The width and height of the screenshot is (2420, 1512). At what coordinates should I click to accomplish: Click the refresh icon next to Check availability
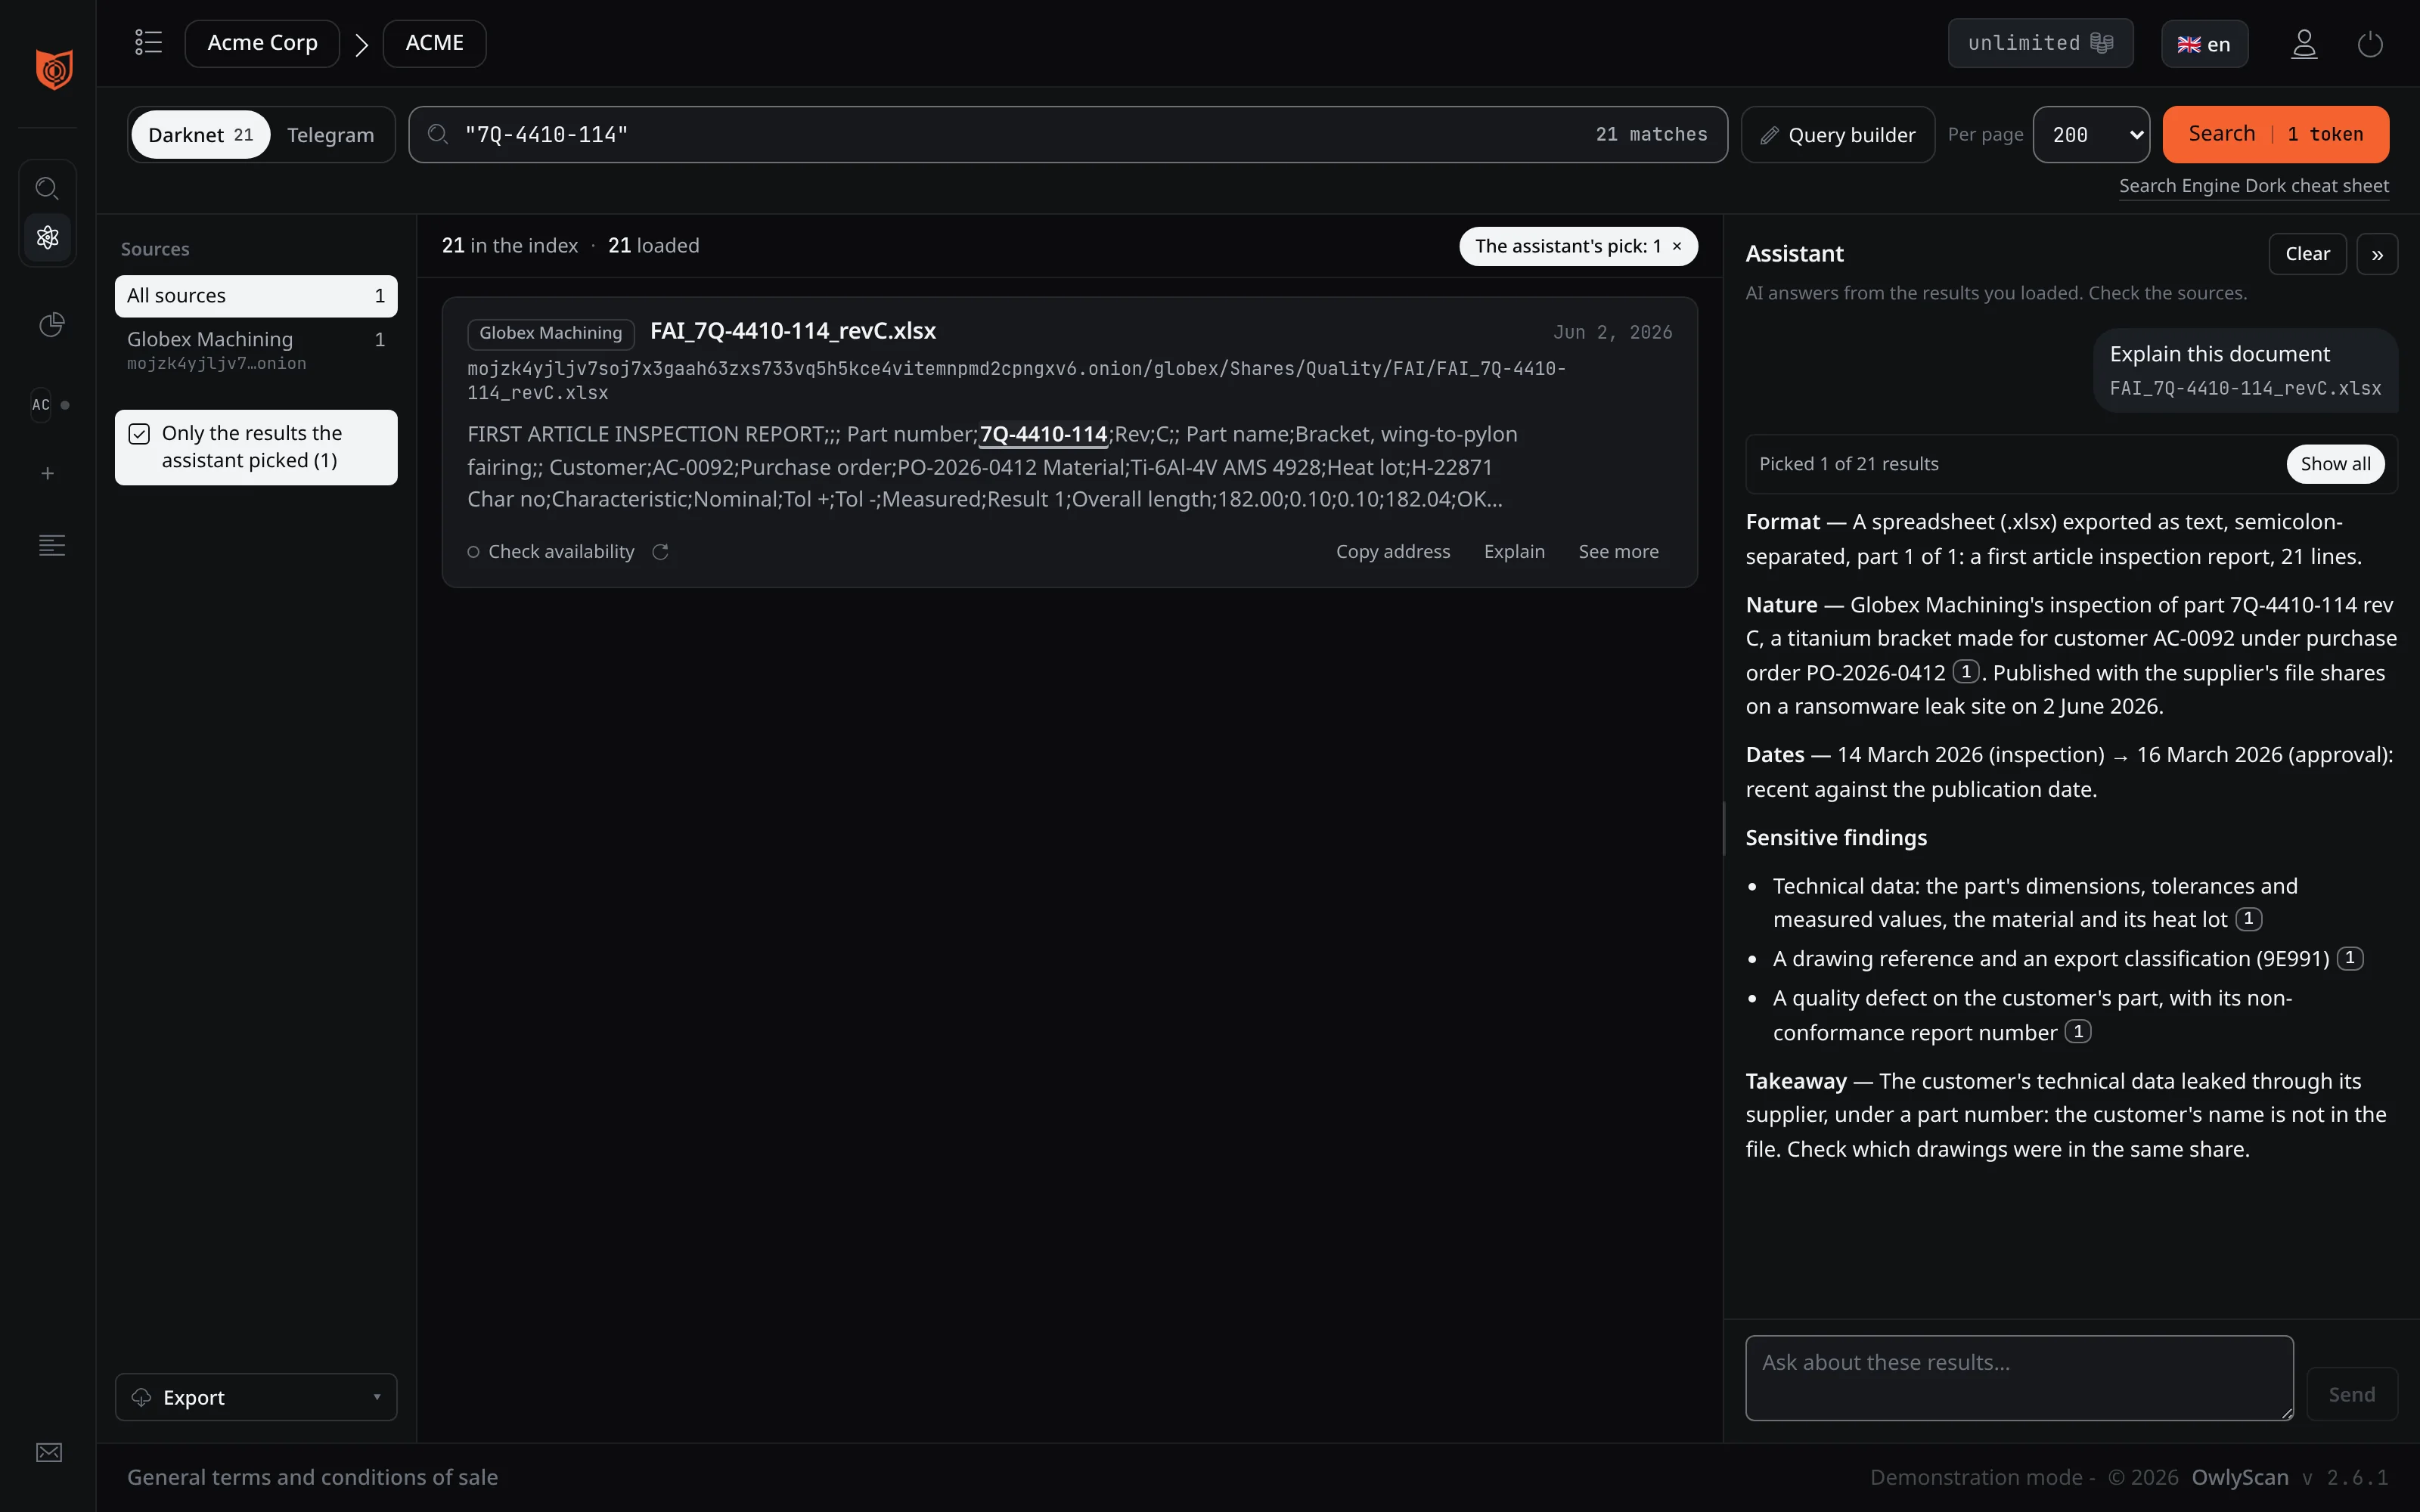point(660,552)
